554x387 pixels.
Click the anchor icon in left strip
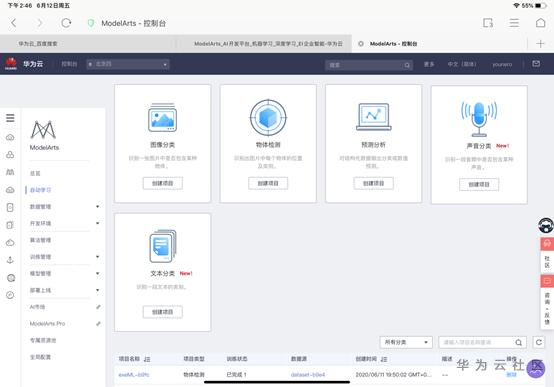(x=10, y=260)
